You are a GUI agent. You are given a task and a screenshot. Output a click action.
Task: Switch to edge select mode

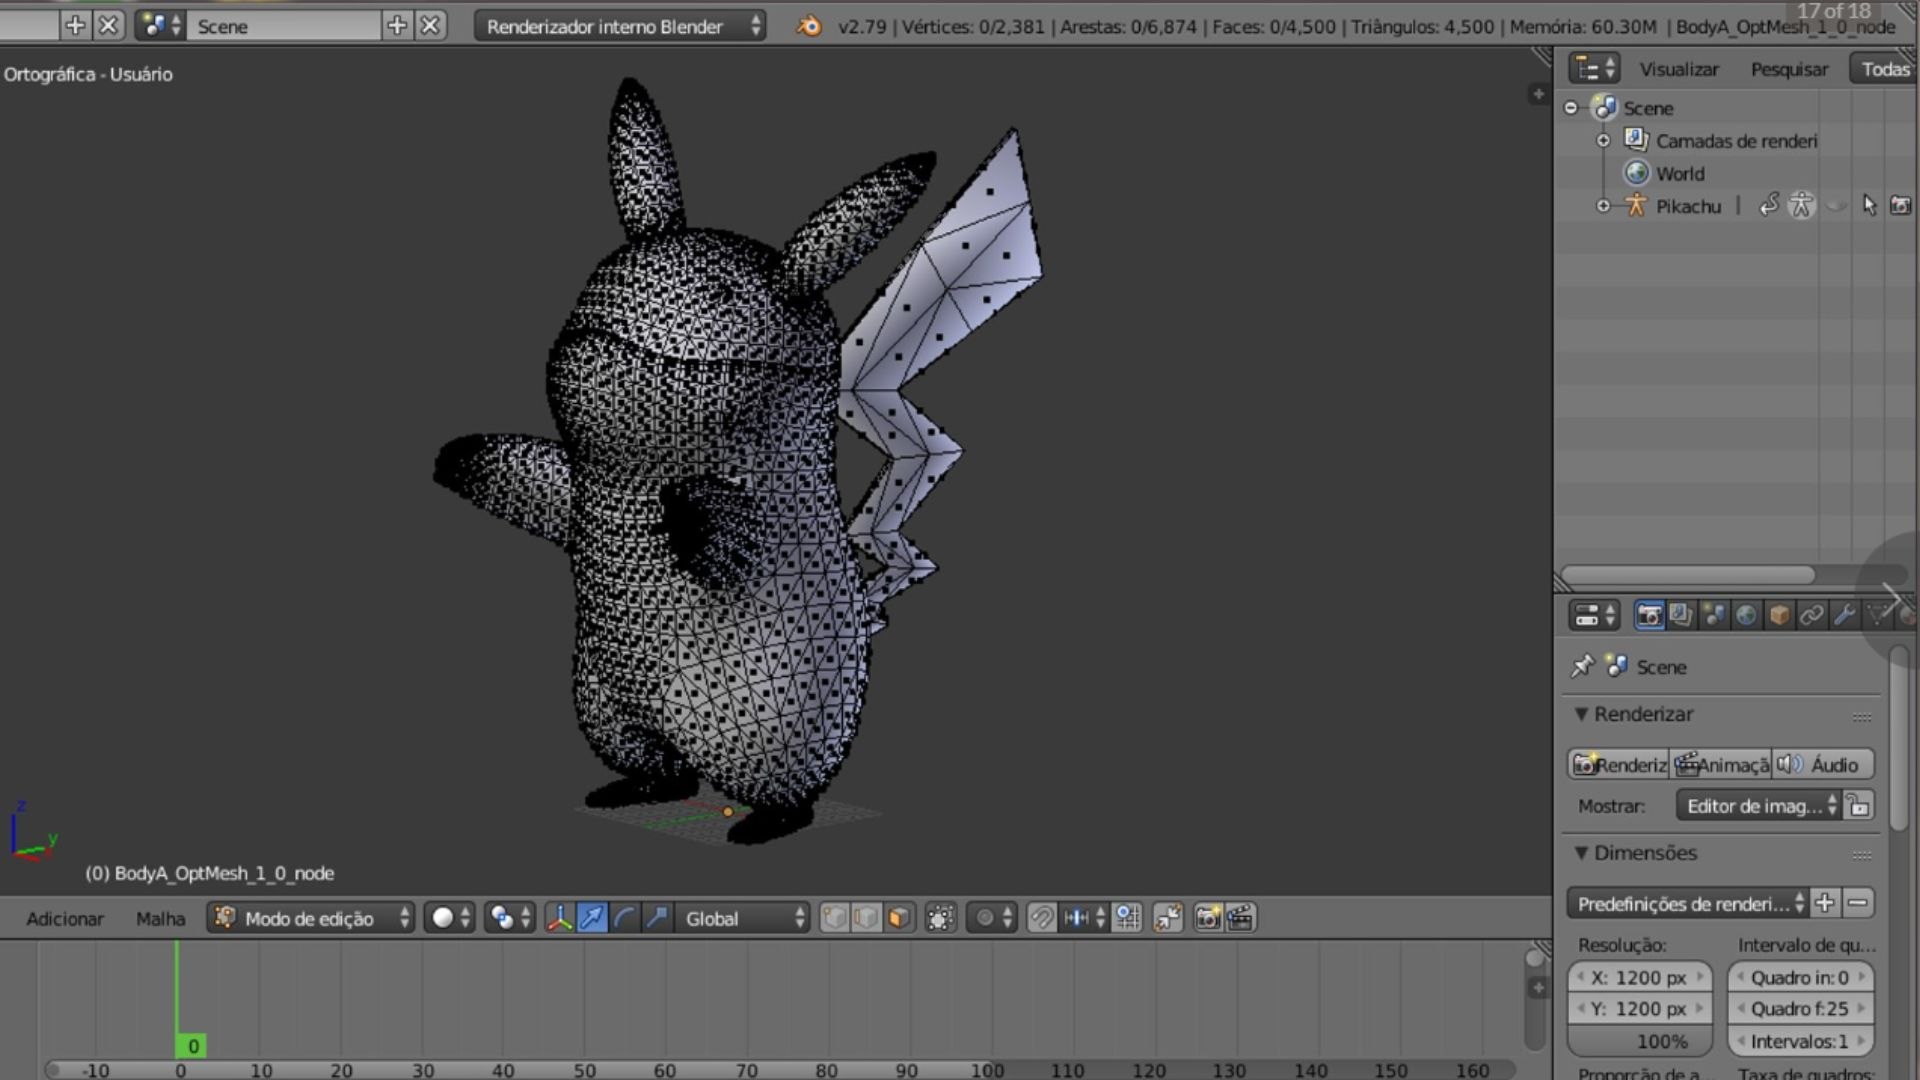[x=866, y=918]
